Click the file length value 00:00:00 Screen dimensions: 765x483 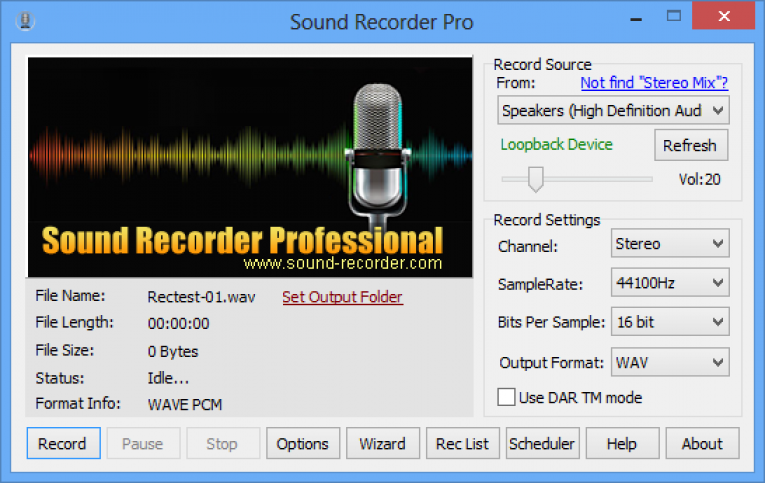point(179,323)
